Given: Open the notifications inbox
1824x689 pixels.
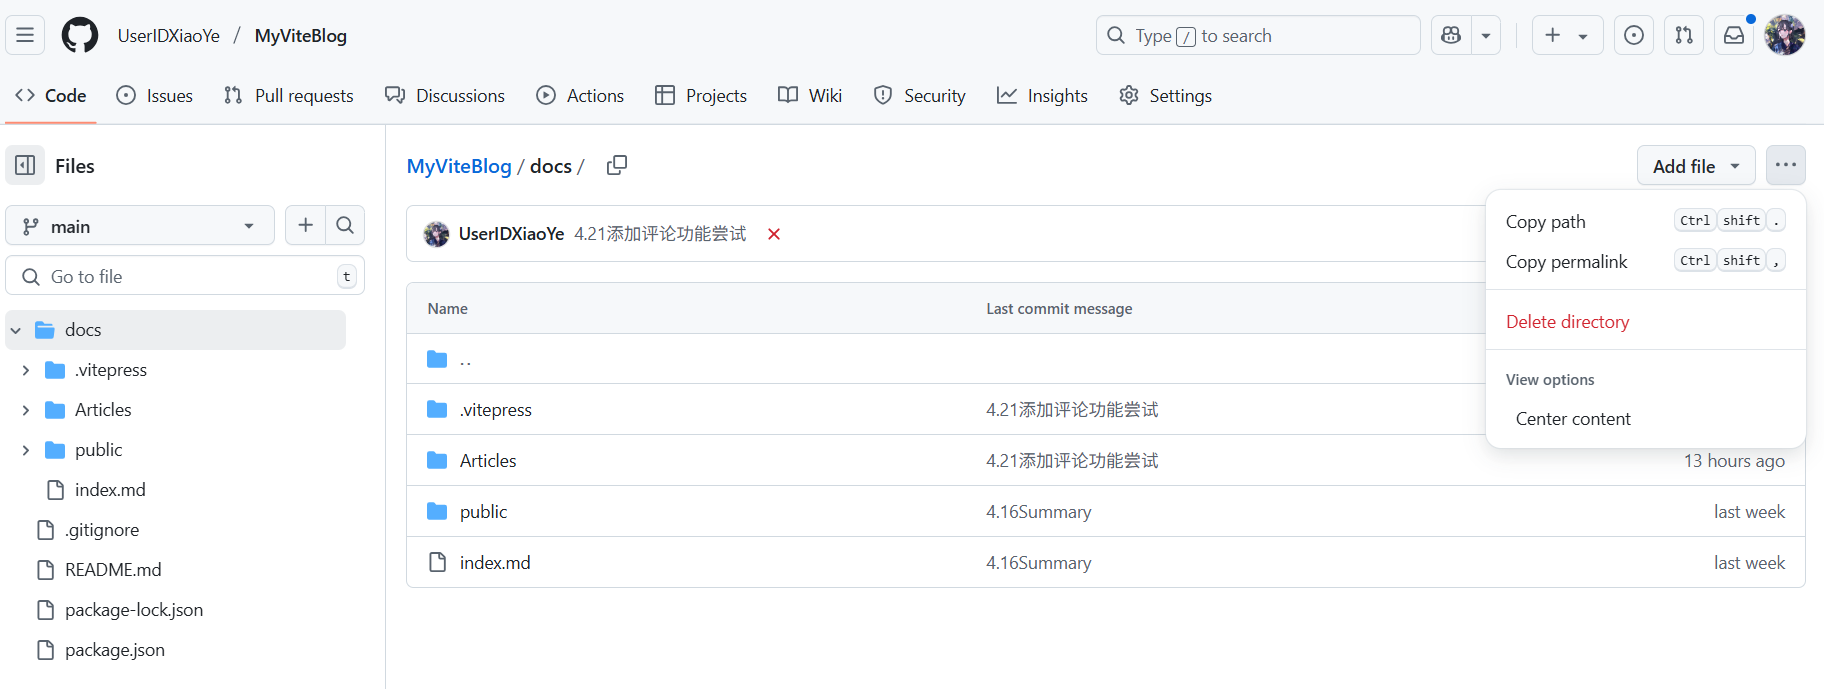Looking at the screenshot, I should click(1734, 35).
